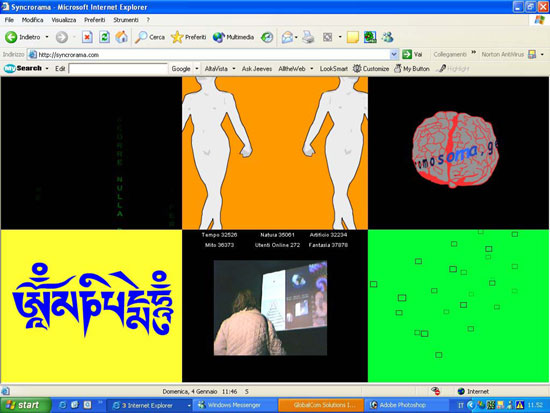
Task: Stop page loading with red X icon
Action: coord(87,37)
